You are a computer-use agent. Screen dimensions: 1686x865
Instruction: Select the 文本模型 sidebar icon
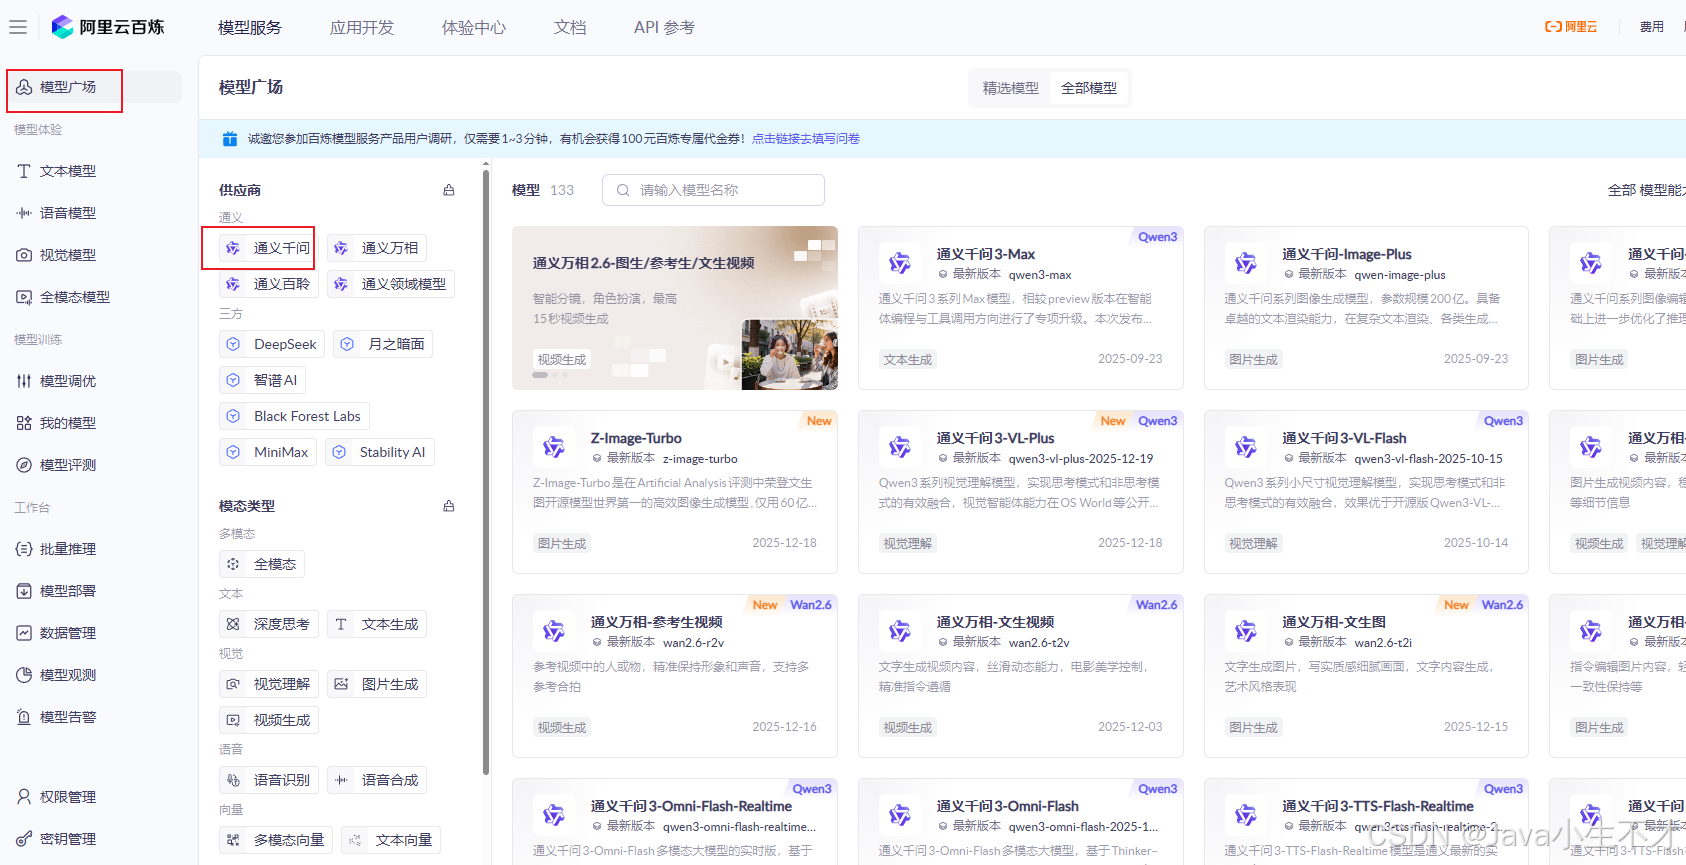click(24, 171)
